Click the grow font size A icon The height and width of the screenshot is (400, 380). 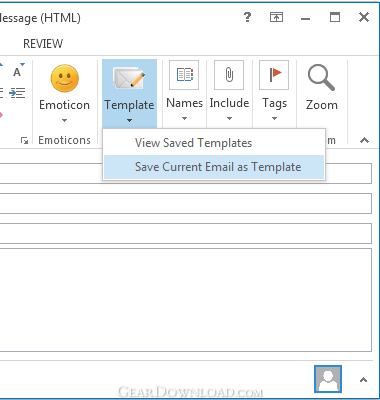pyautogui.click(x=18, y=70)
